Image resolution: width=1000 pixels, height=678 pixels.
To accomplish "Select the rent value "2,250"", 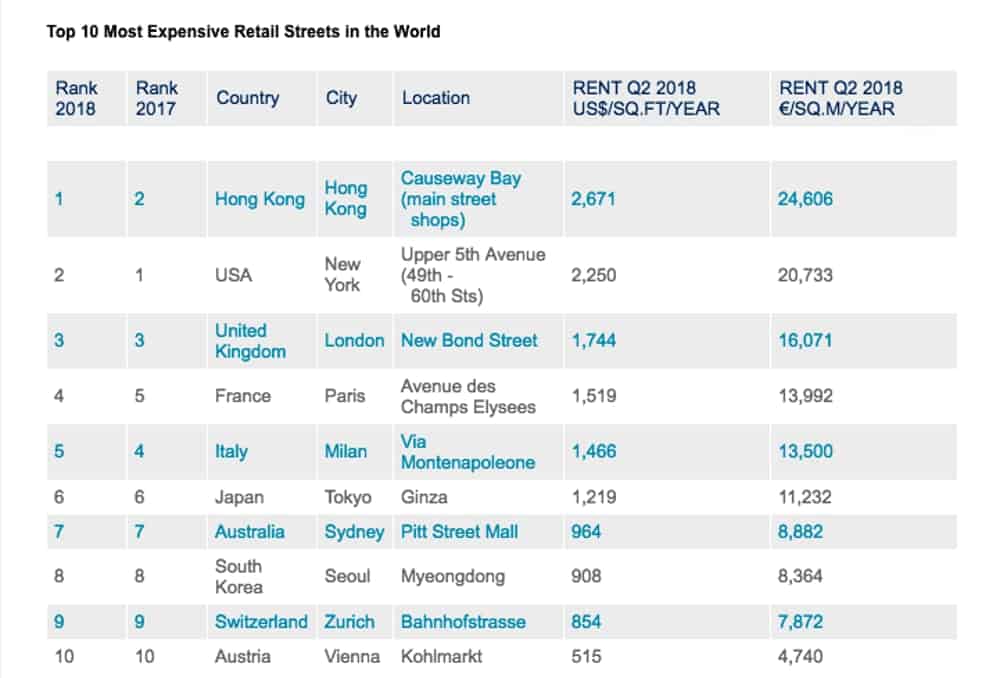I will (x=593, y=276).
